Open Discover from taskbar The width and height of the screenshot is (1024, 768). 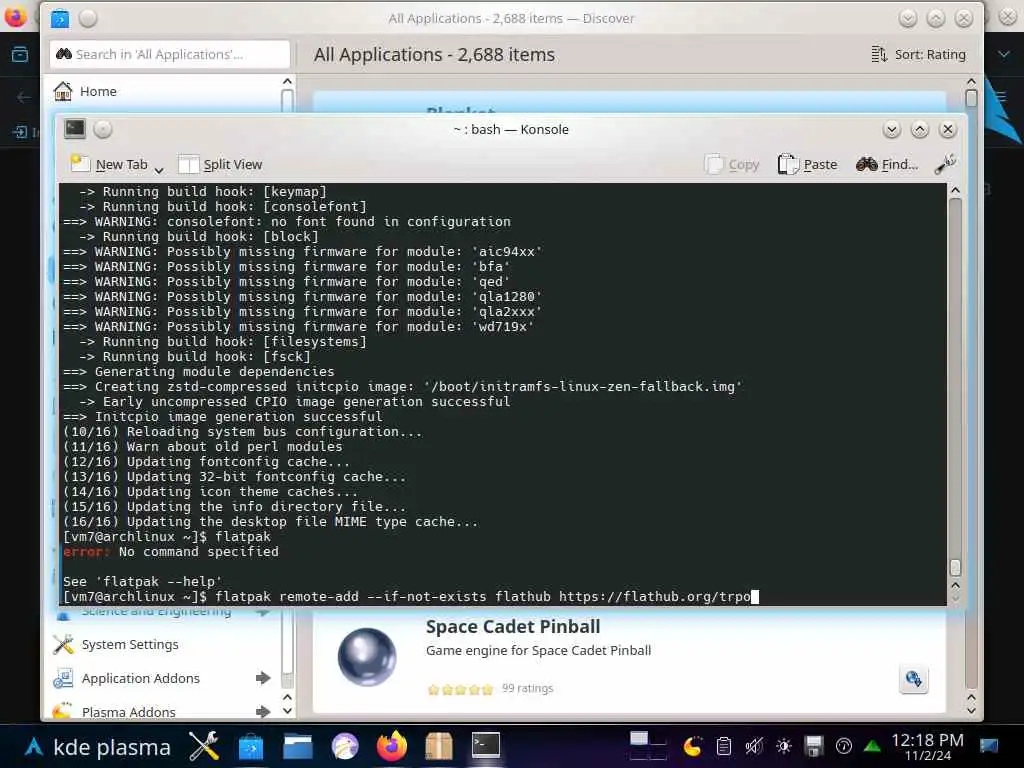(x=251, y=746)
